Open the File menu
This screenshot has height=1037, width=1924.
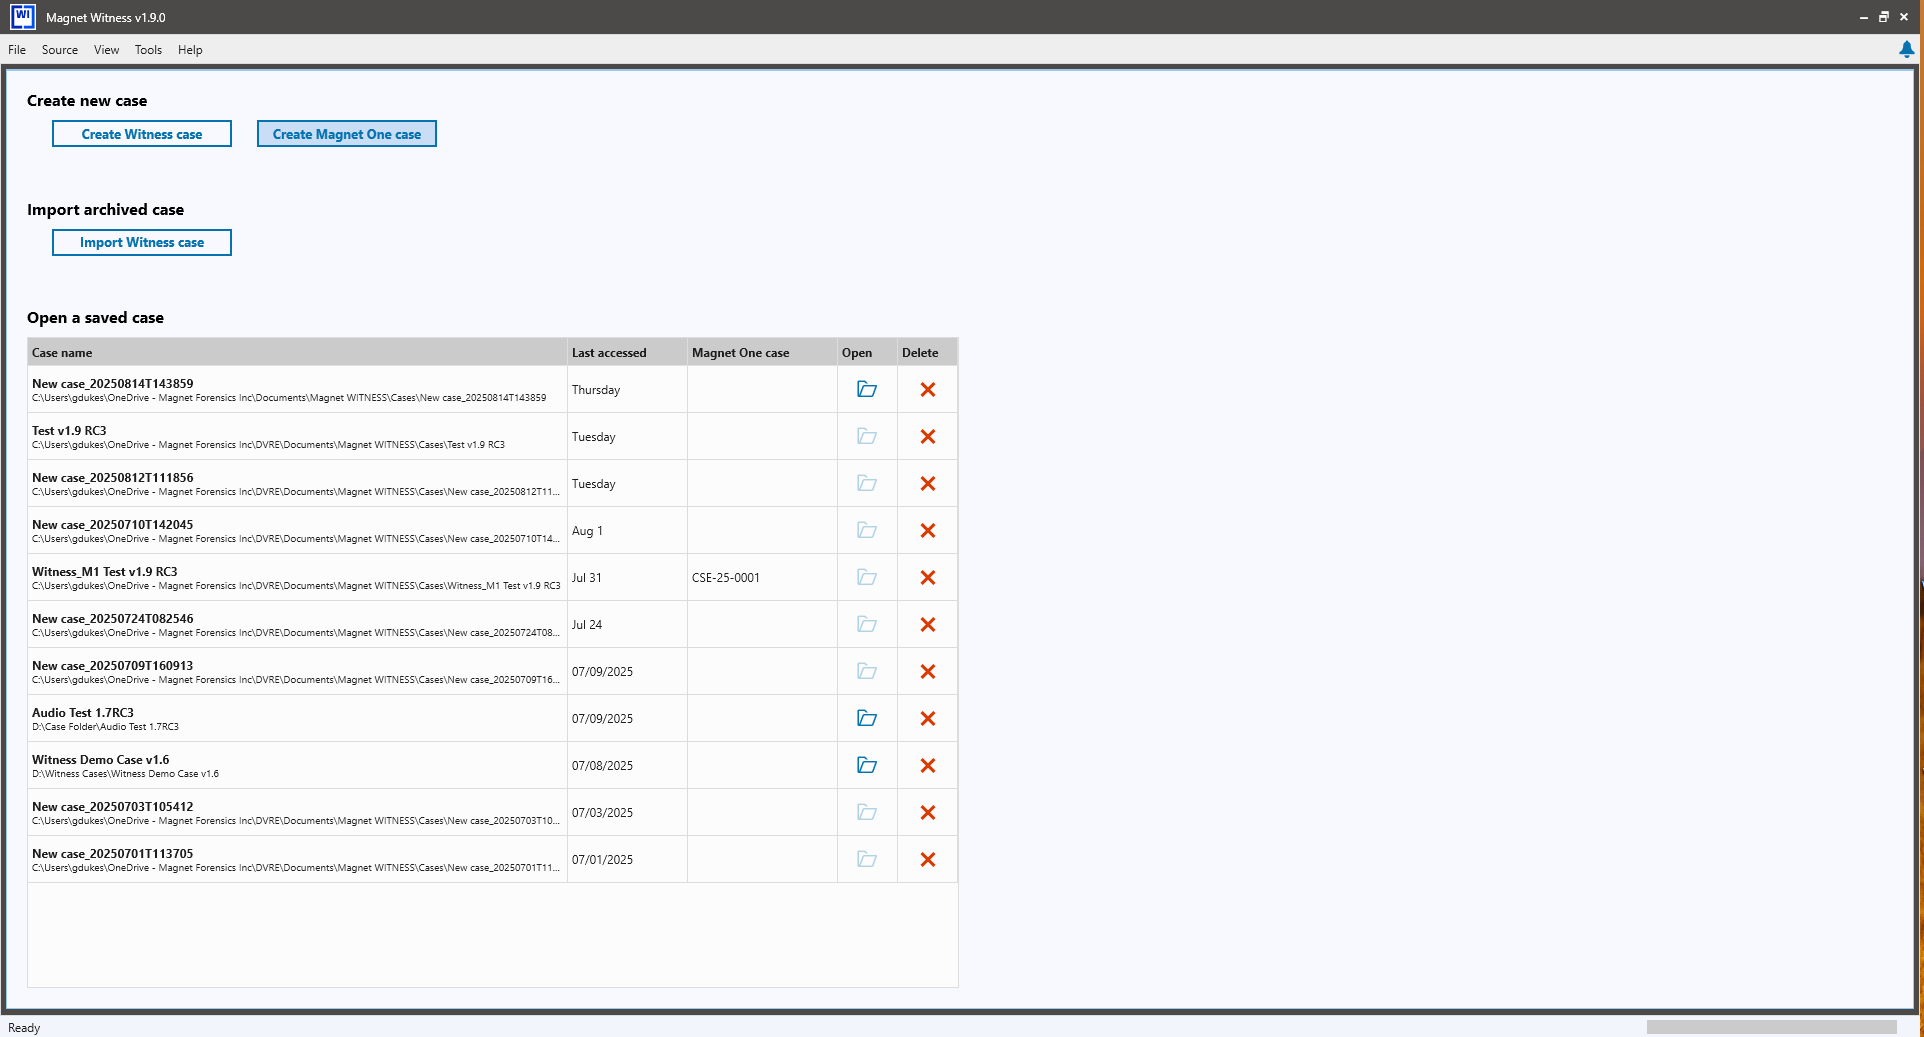17,50
